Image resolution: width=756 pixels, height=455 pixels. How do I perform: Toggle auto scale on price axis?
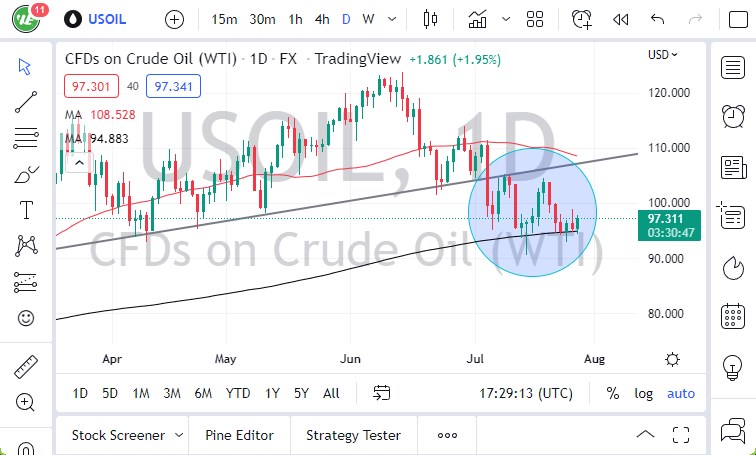coord(681,393)
